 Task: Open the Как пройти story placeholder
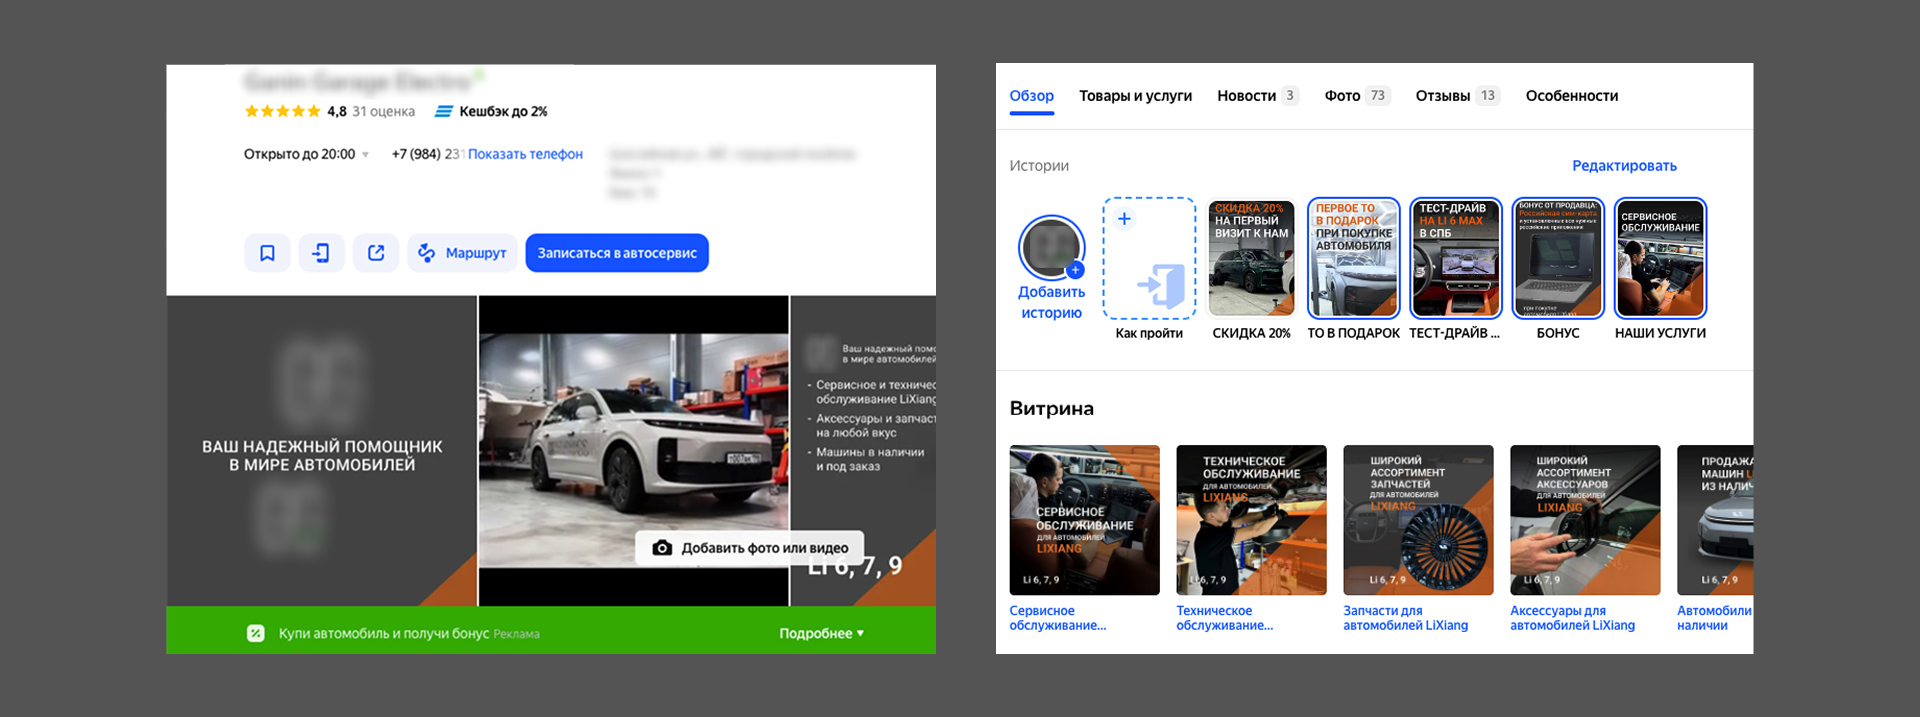(1149, 259)
